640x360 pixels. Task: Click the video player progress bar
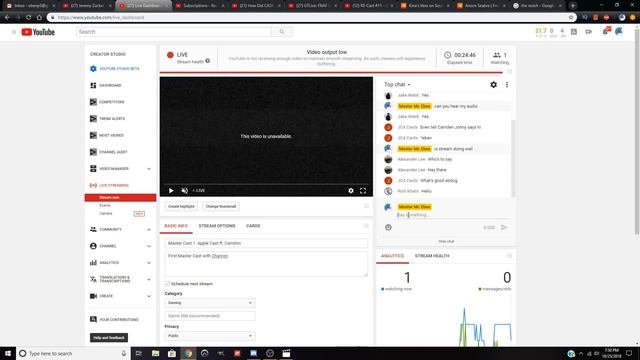pos(266,184)
